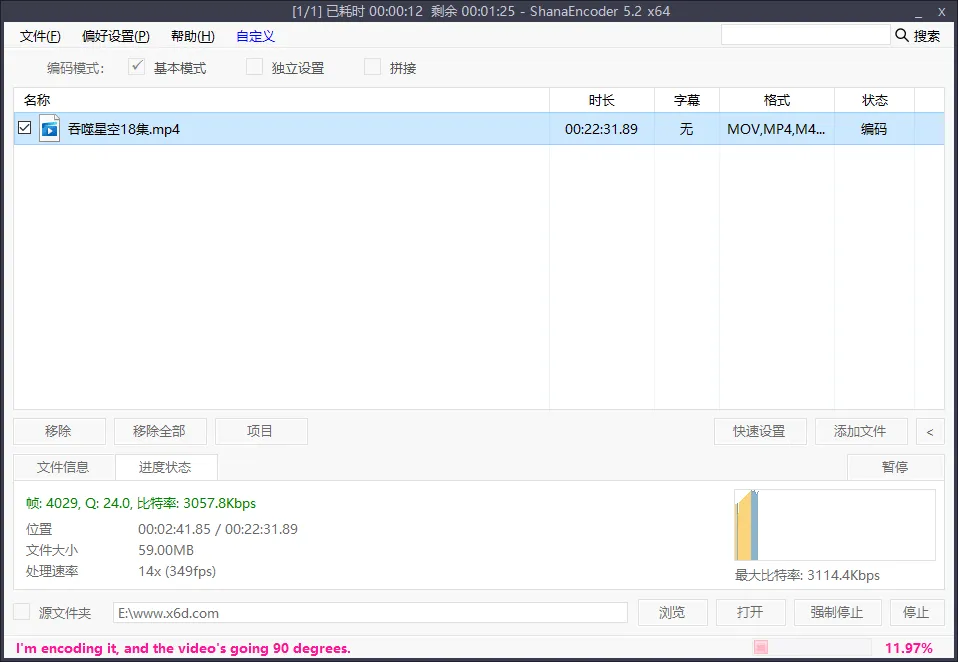Click 移除全部 to remove all files
This screenshot has width=958, height=662.
159,431
